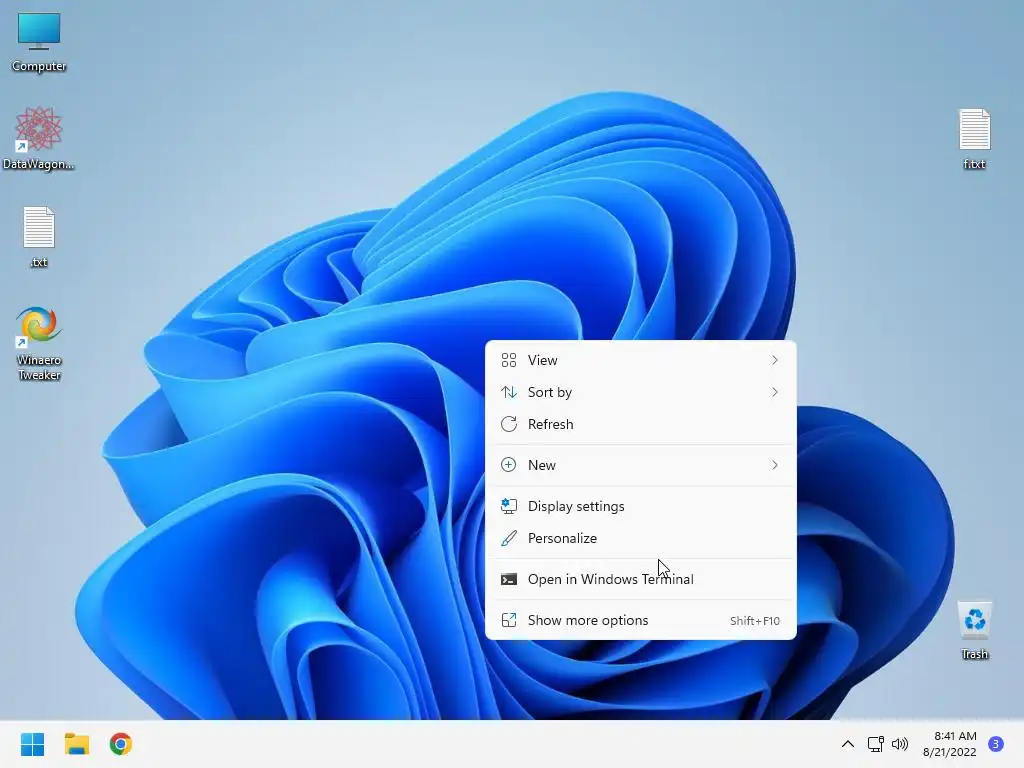Select the Trash recycle bin icon
The image size is (1024, 768).
pos(974,630)
